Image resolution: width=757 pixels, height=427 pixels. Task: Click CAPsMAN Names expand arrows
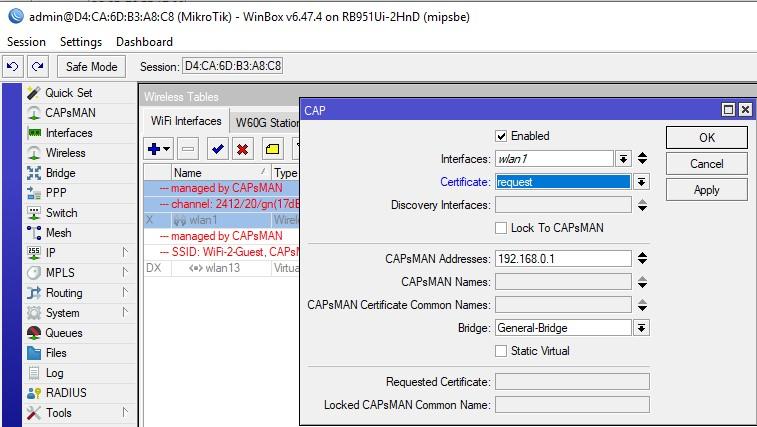643,282
